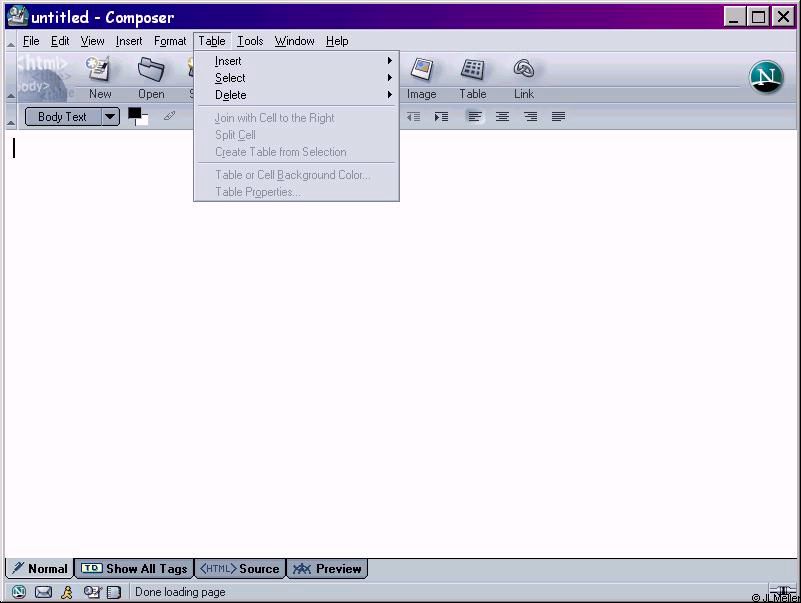
Task: Open the Insert menu in the menu bar
Action: pos(129,41)
